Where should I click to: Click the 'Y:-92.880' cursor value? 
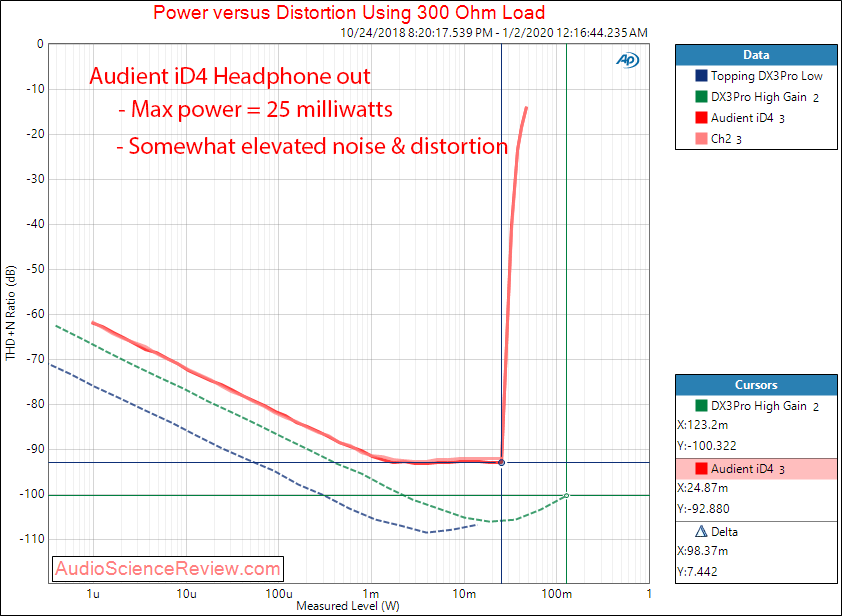click(x=703, y=509)
